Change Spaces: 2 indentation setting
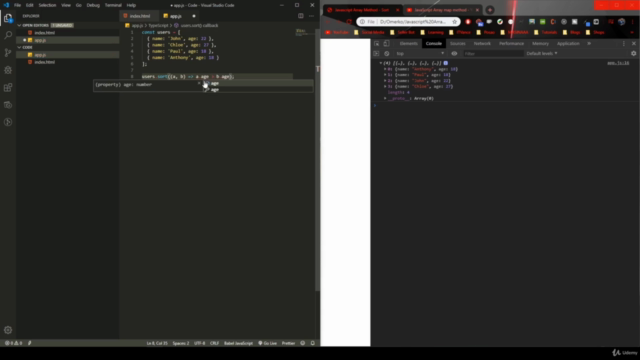Viewport: 640px width, 360px height. (x=181, y=343)
